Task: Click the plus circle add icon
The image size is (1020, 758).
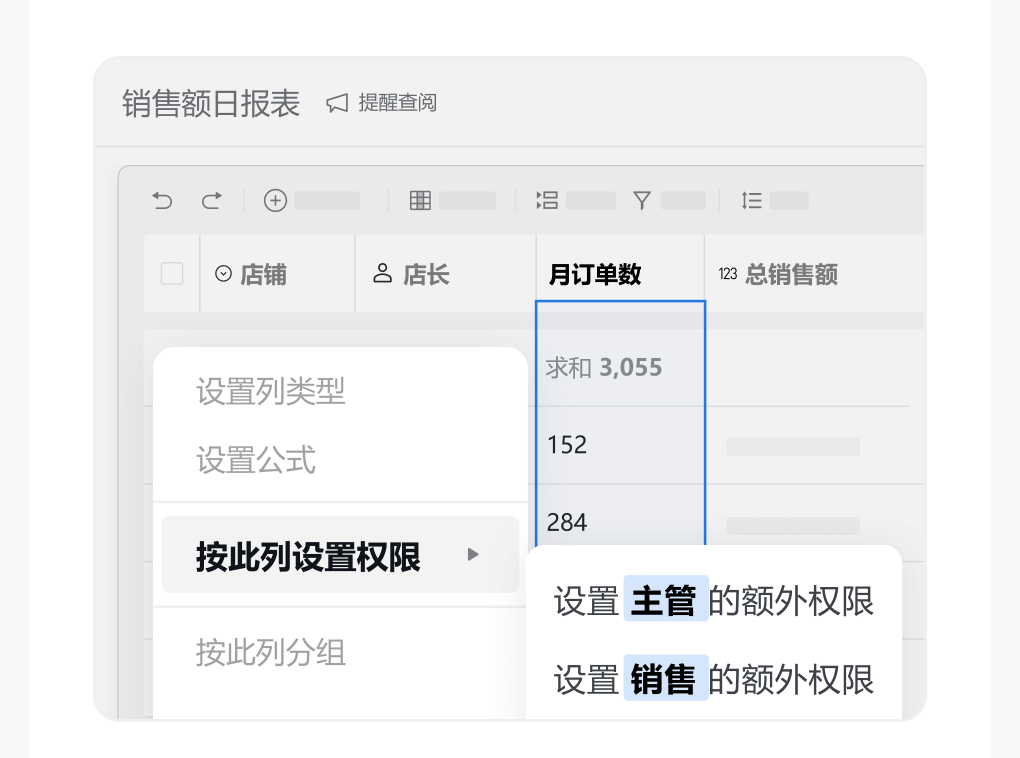Action: point(275,200)
